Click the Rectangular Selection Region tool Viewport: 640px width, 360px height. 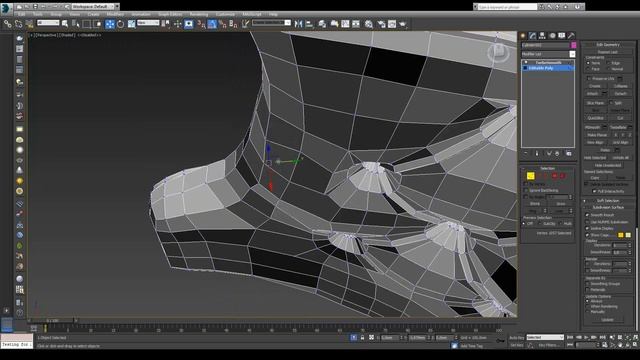[x=87, y=24]
